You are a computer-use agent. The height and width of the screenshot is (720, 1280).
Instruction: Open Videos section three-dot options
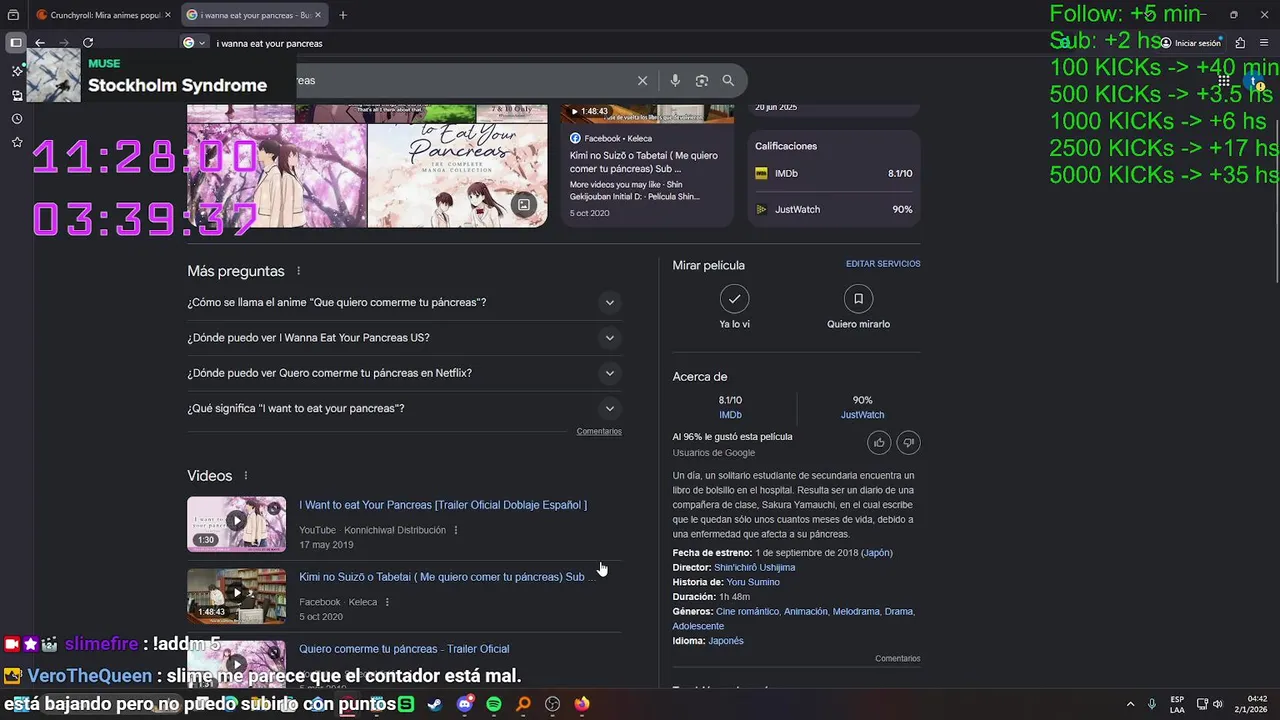point(245,476)
